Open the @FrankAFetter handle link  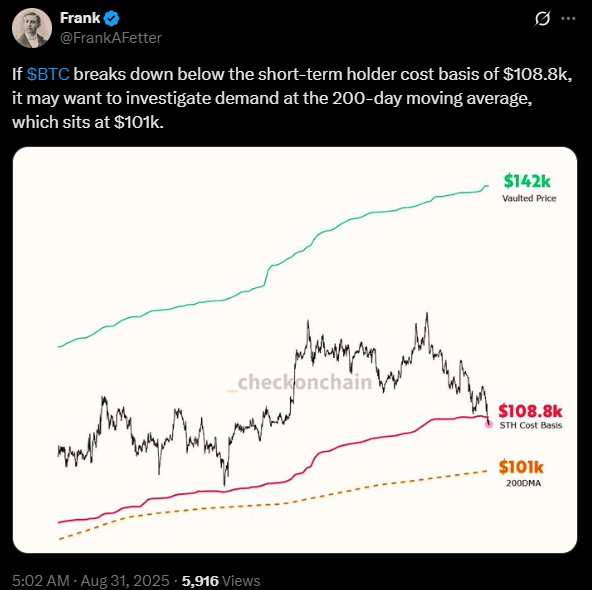111,38
